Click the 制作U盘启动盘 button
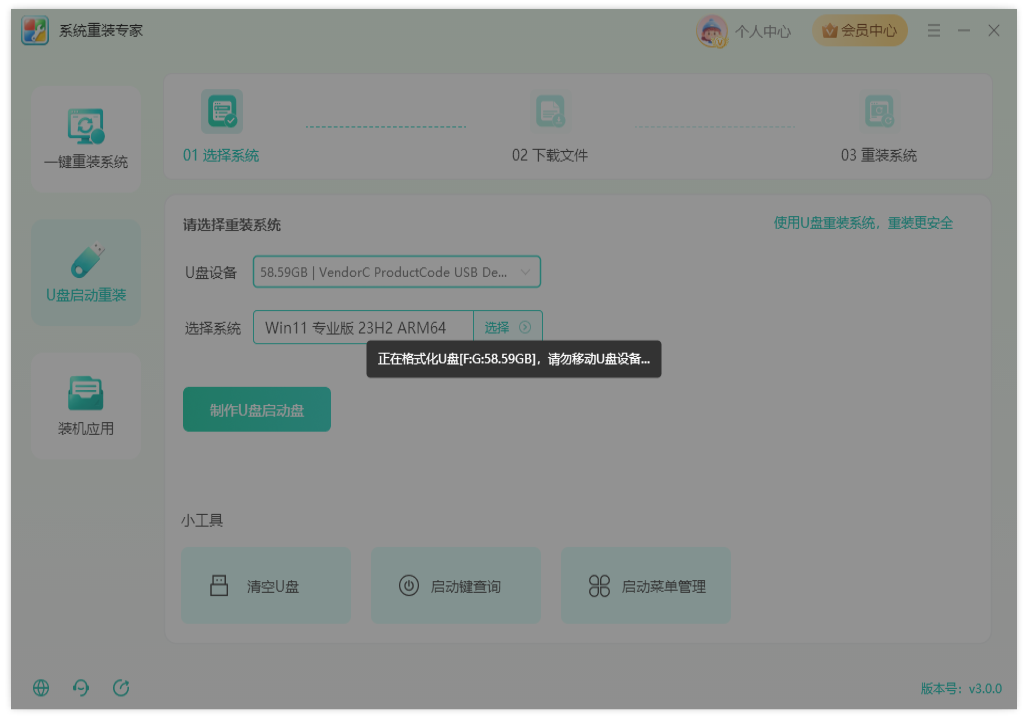1024x726 pixels. click(x=257, y=410)
